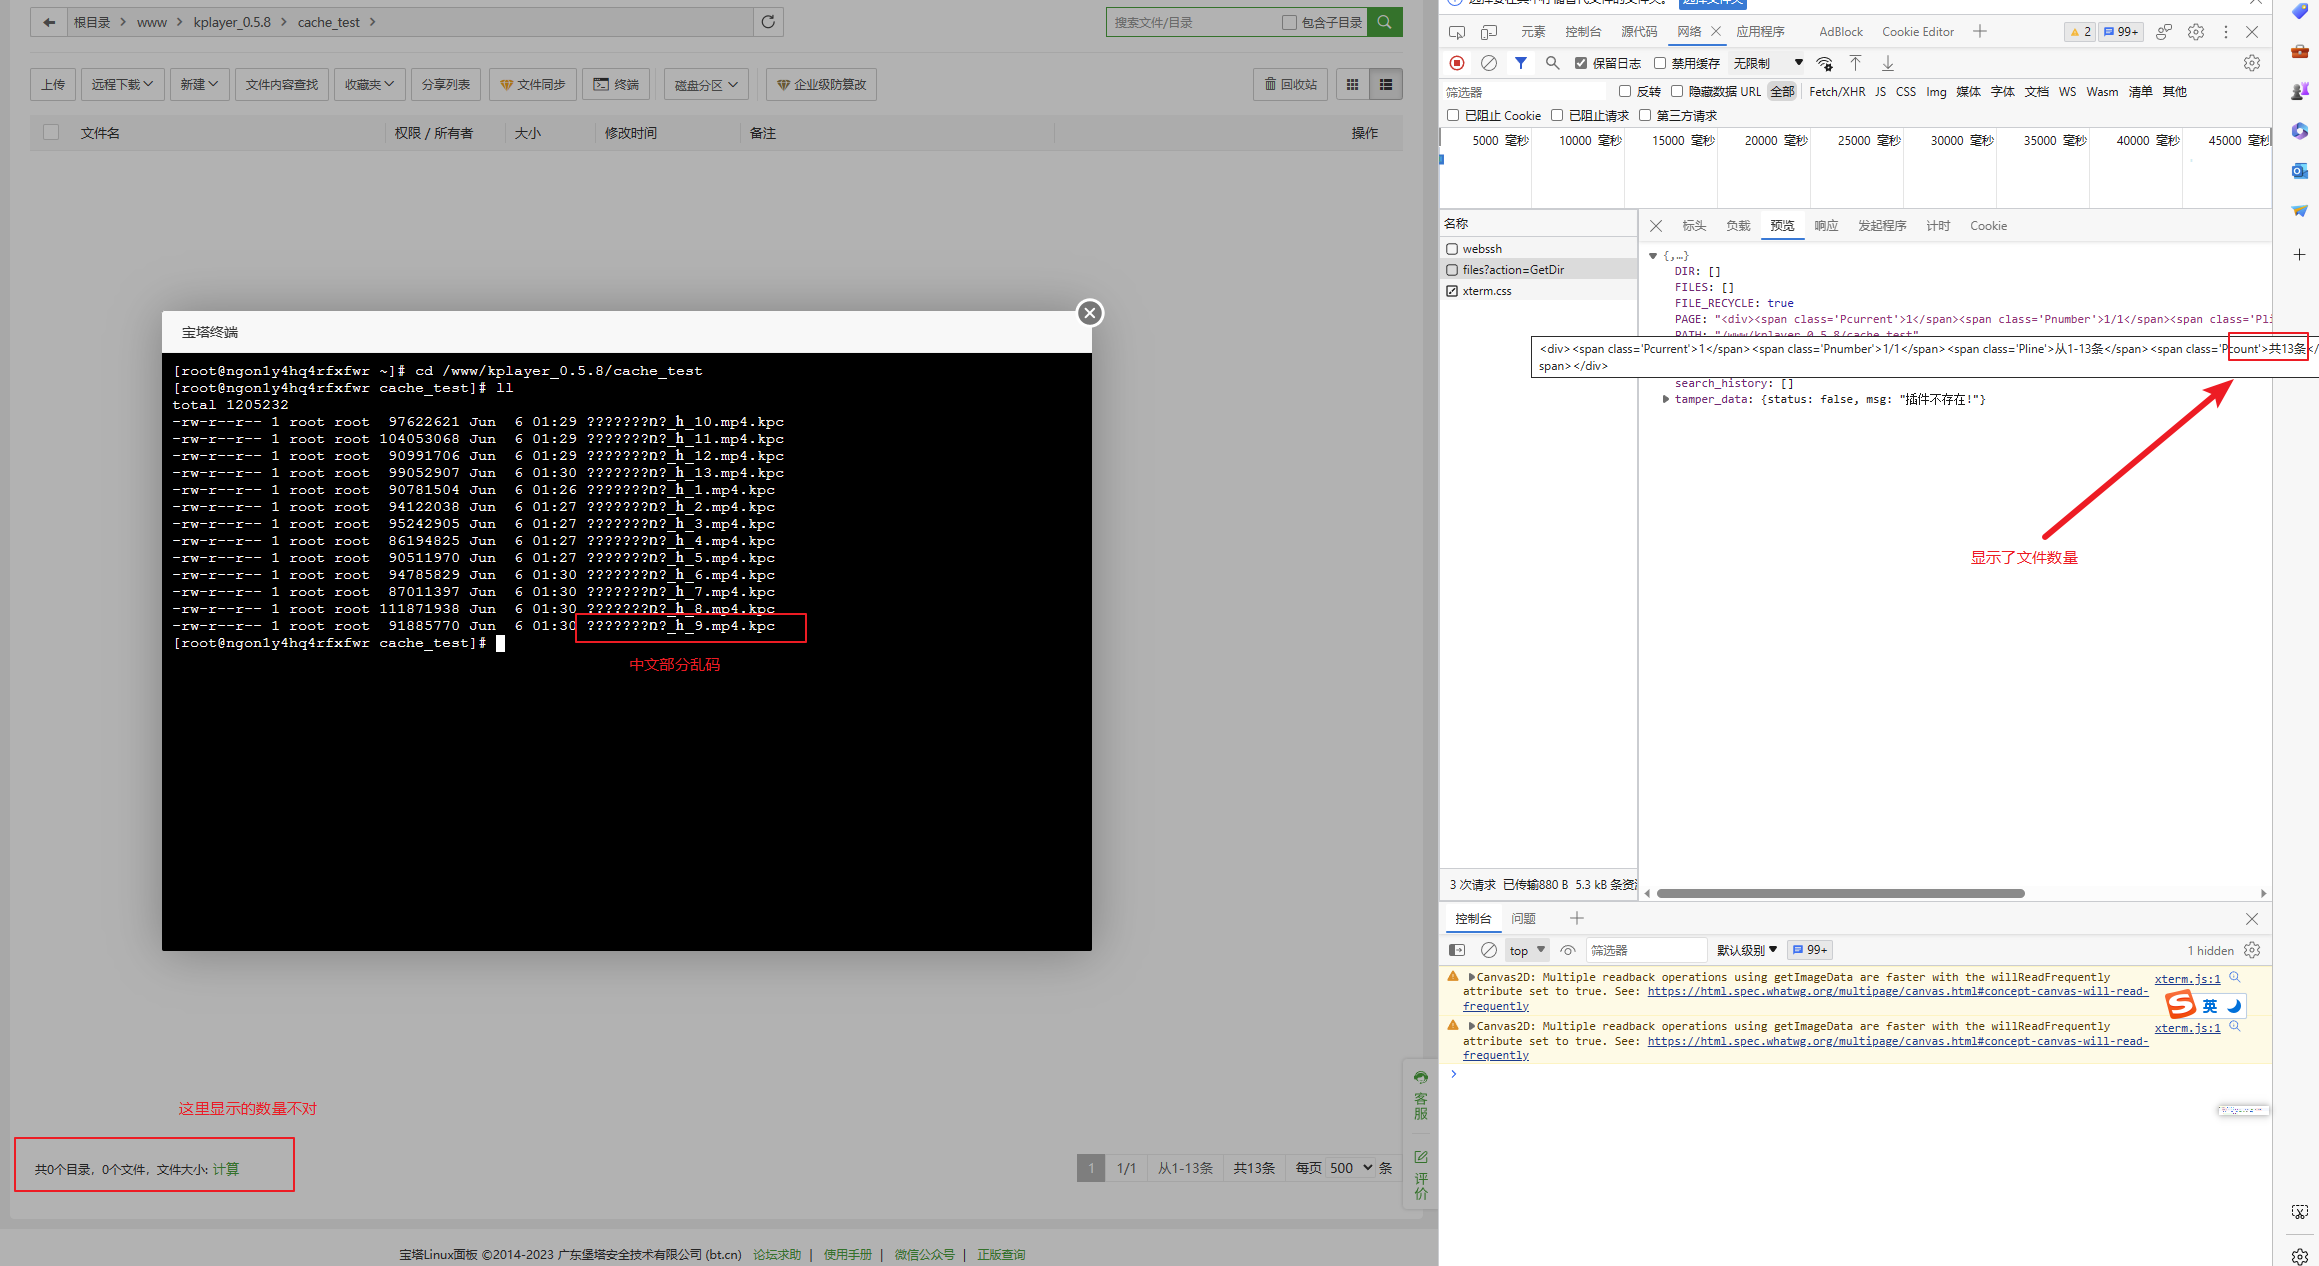
Task: Open 磁盘分区 dropdown
Action: point(706,85)
